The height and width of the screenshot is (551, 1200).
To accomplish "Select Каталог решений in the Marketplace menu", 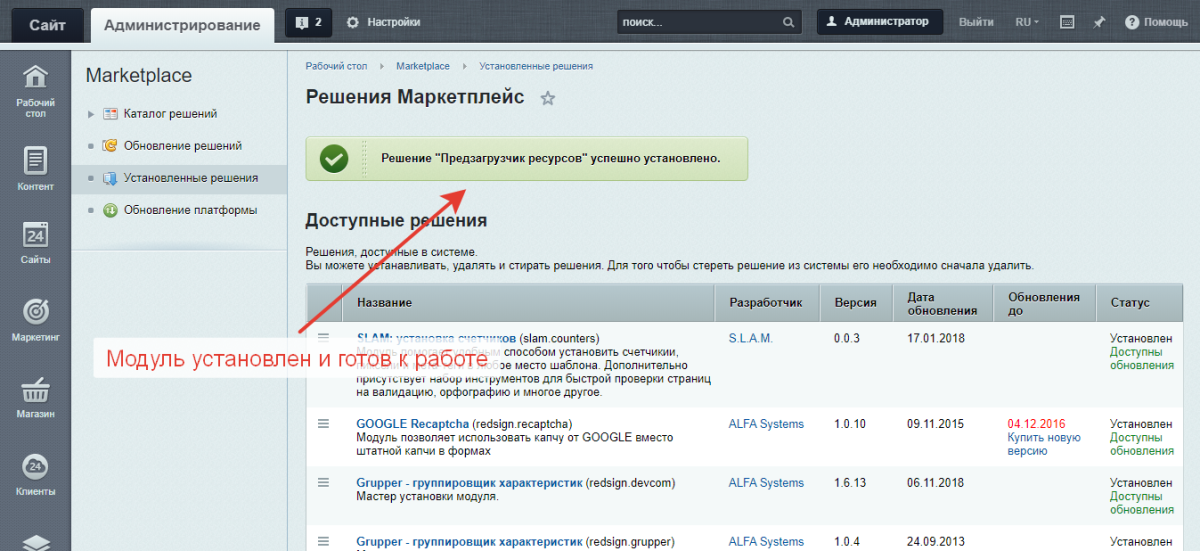I will 171,114.
